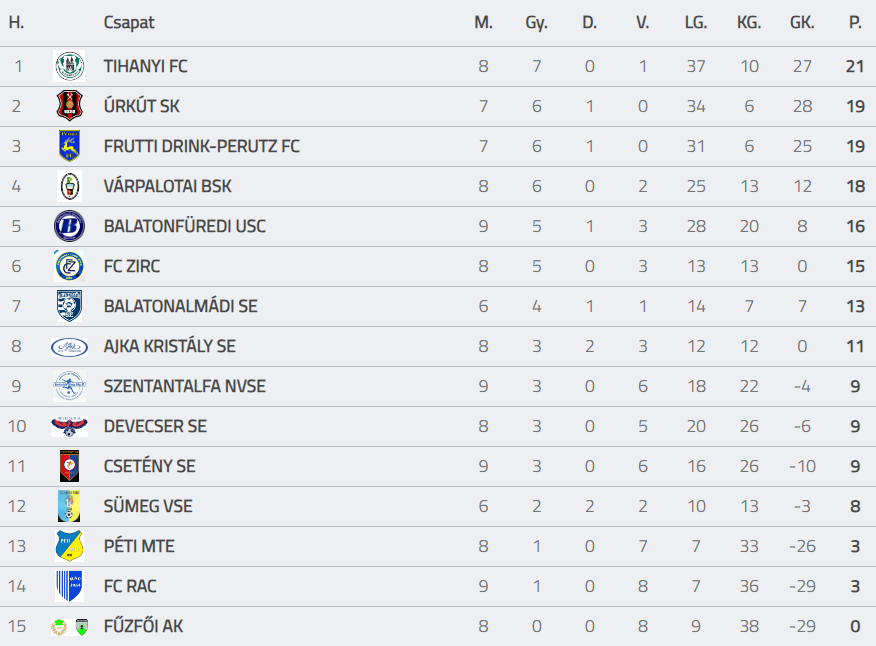Viewport: 876px width, 646px height.
Task: Click the Balatonalmádi SE team crest
Action: [x=69, y=307]
